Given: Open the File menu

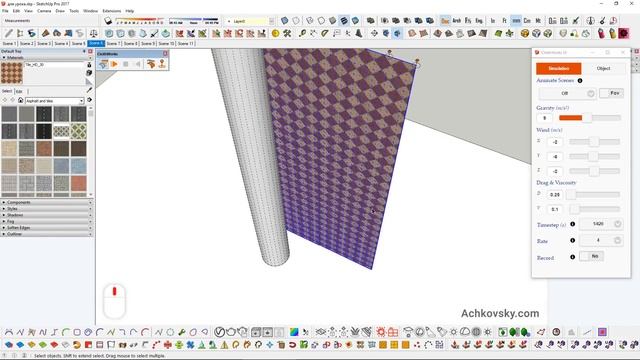Looking at the screenshot, I should (5, 11).
